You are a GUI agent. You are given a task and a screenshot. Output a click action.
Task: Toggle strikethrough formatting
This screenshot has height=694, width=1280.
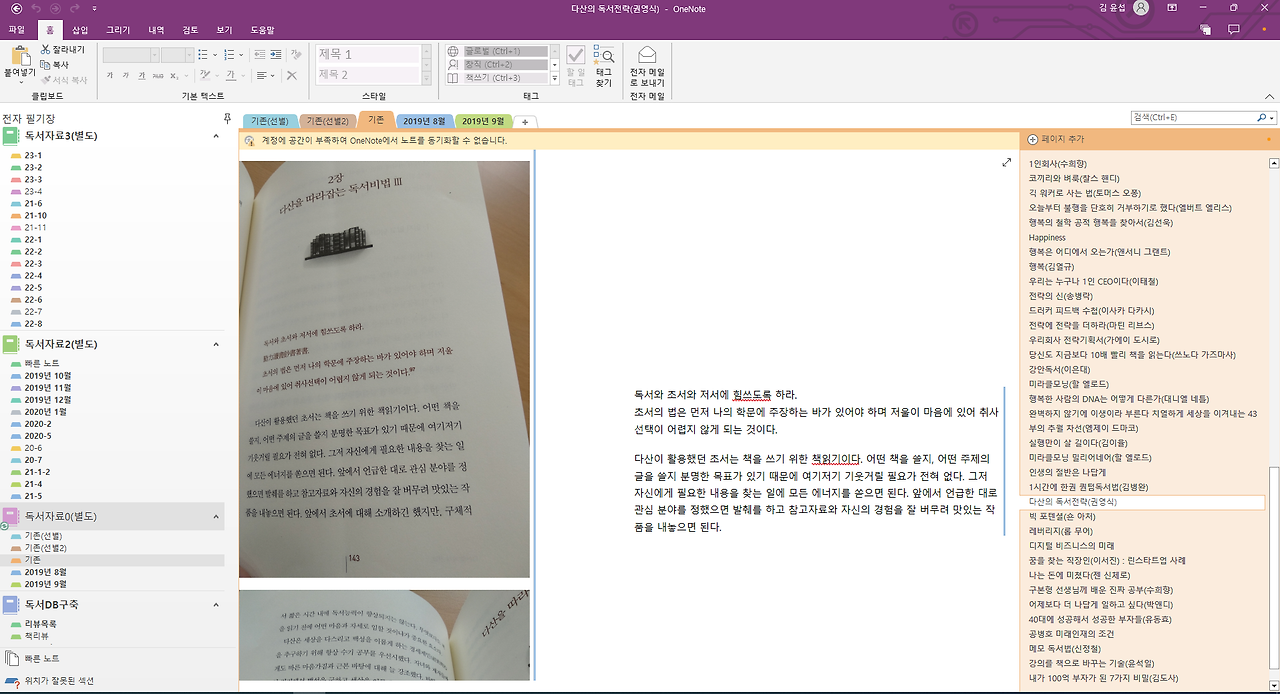click(x=158, y=75)
